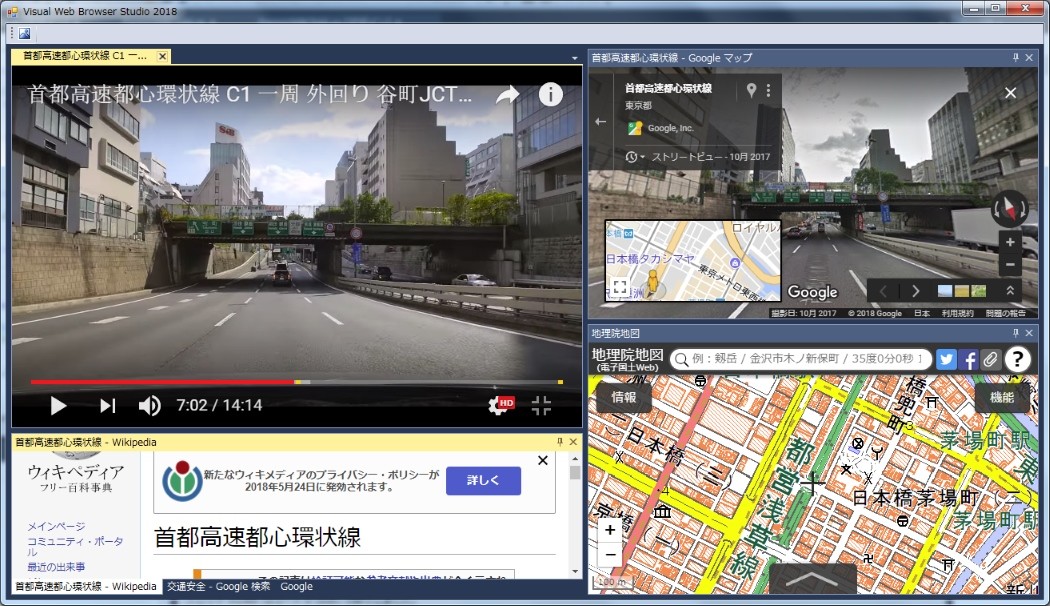Click the paperclip link icon
This screenshot has width=1050, height=606.
tap(990, 360)
